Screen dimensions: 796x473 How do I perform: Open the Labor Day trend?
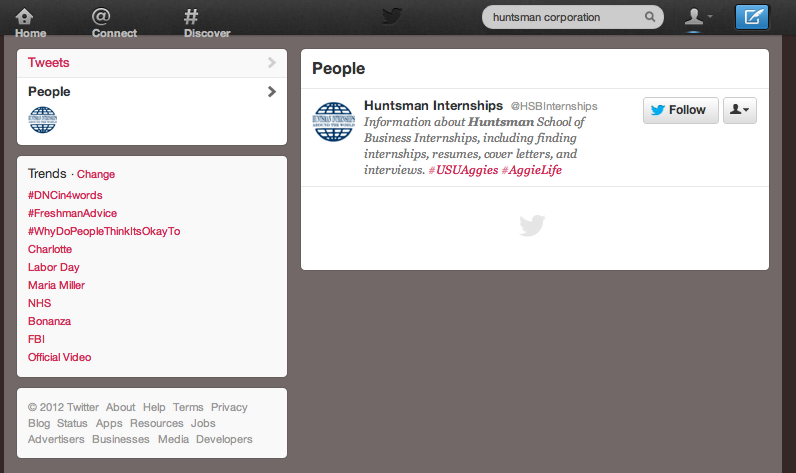[53, 267]
